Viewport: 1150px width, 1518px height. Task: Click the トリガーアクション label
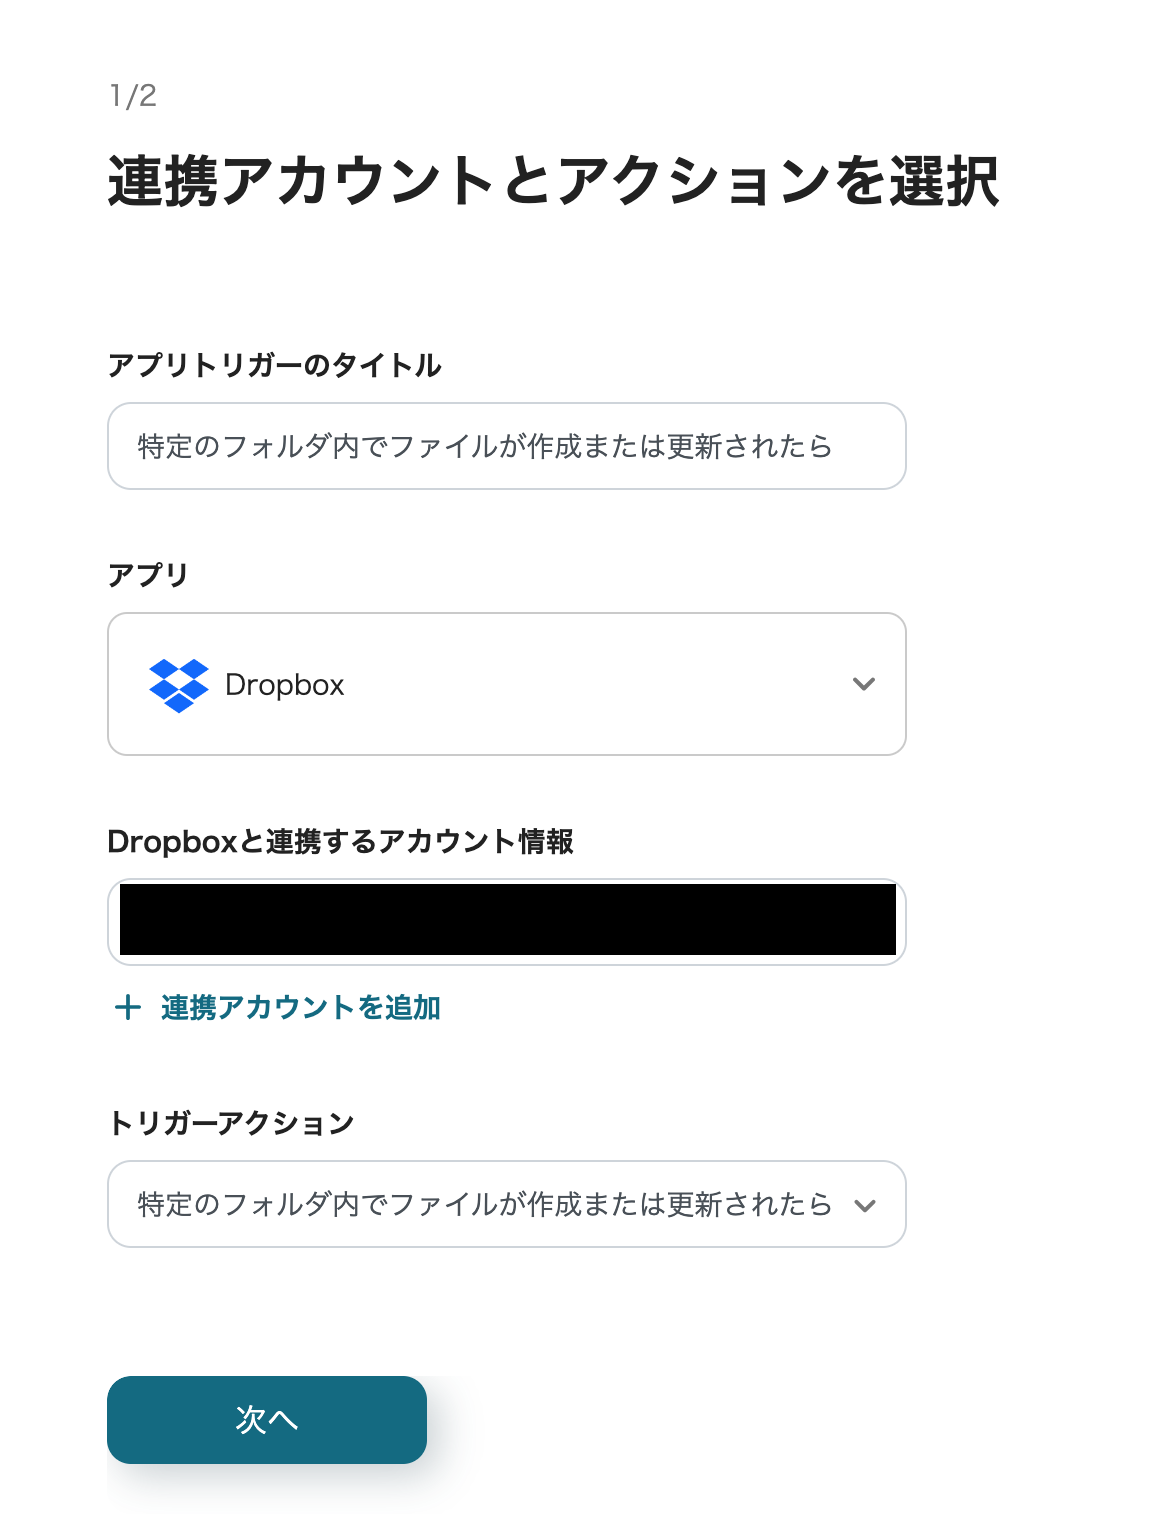click(231, 1123)
